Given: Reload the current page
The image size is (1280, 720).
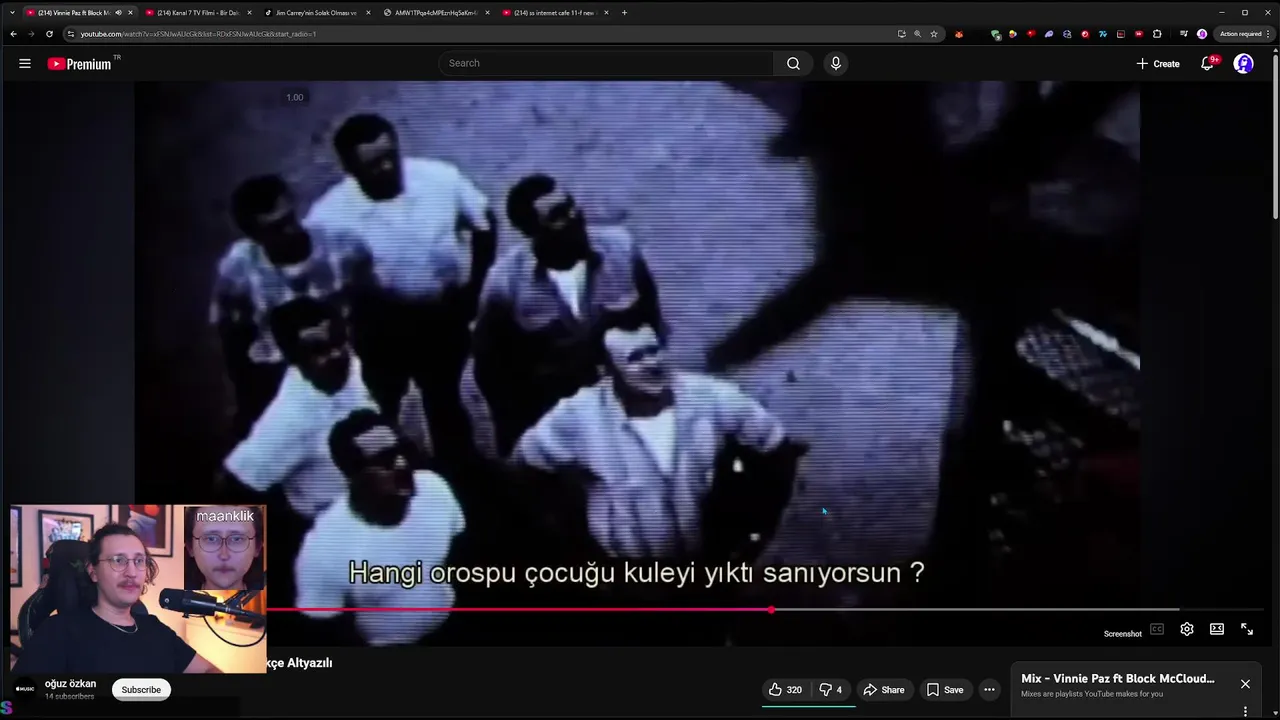Looking at the screenshot, I should [x=49, y=34].
